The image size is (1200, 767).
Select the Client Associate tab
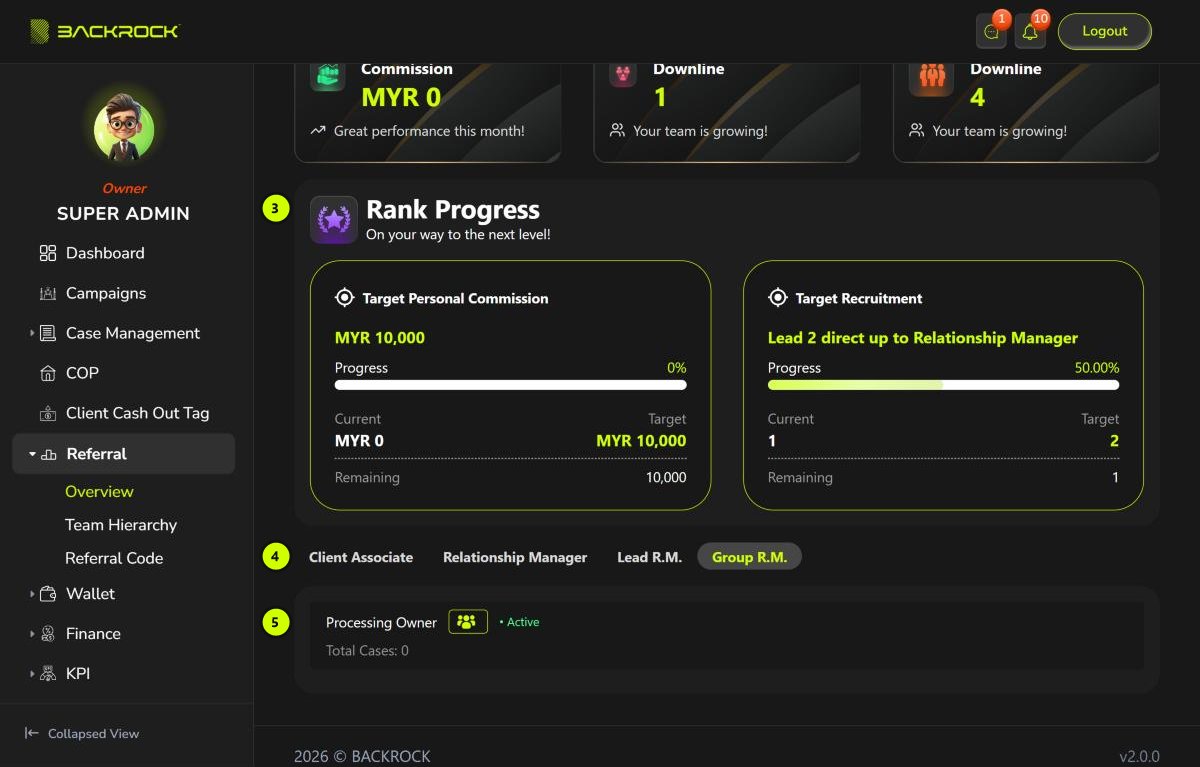coord(361,557)
